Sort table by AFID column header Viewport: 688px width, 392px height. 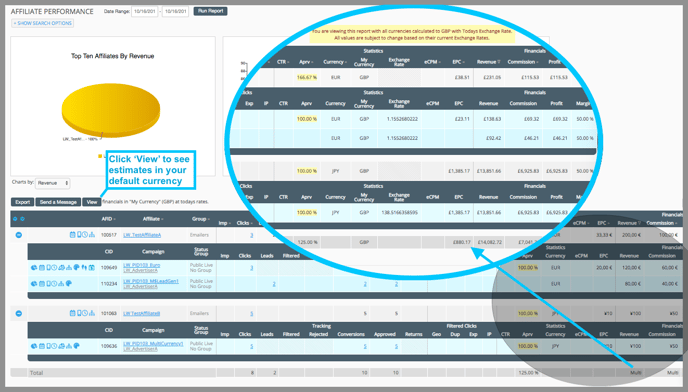pos(108,219)
